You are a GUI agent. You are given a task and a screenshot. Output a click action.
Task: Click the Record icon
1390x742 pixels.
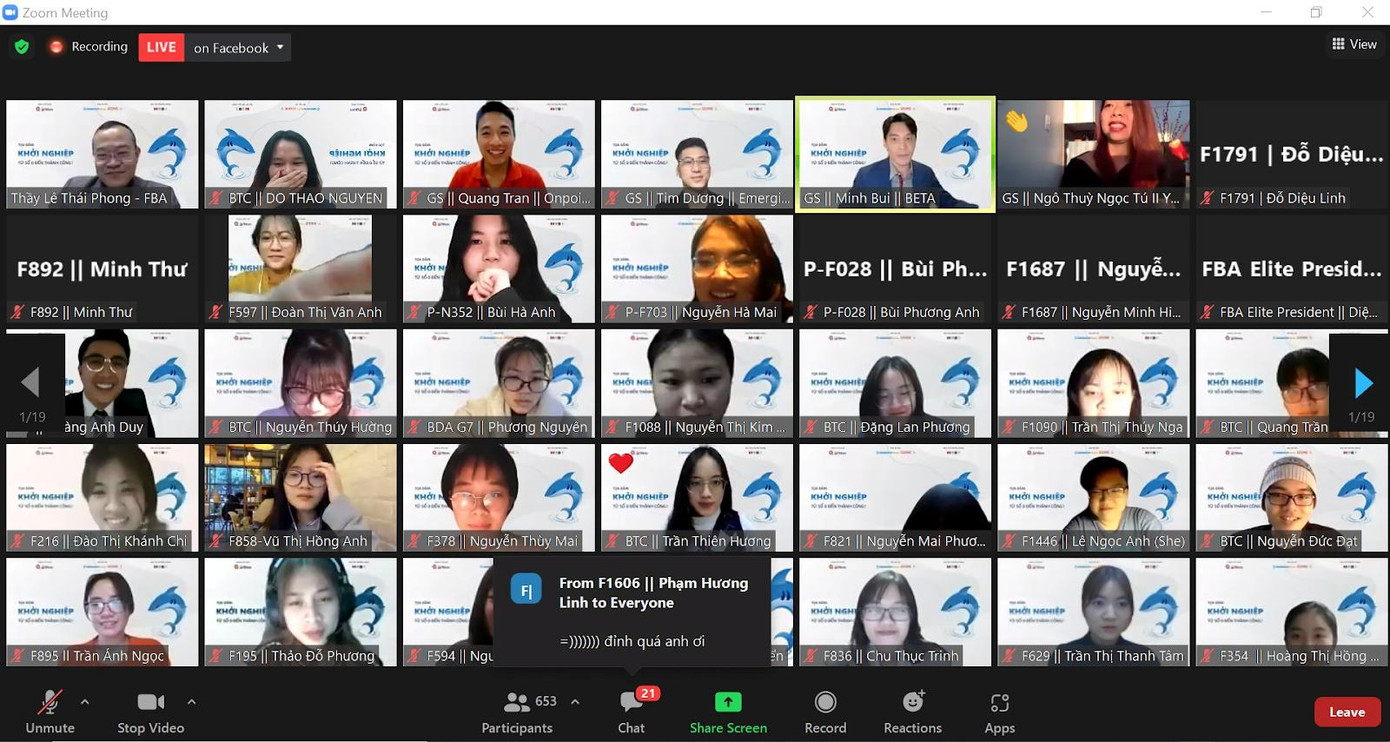(x=825, y=702)
